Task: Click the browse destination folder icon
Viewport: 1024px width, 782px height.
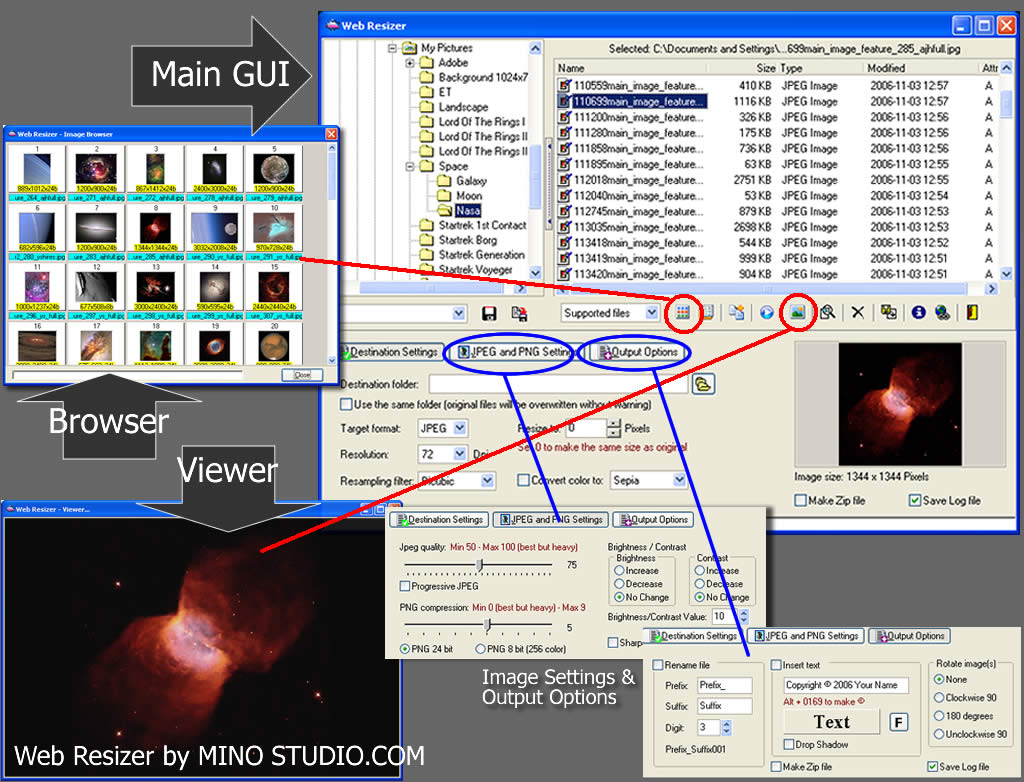Action: 703,383
